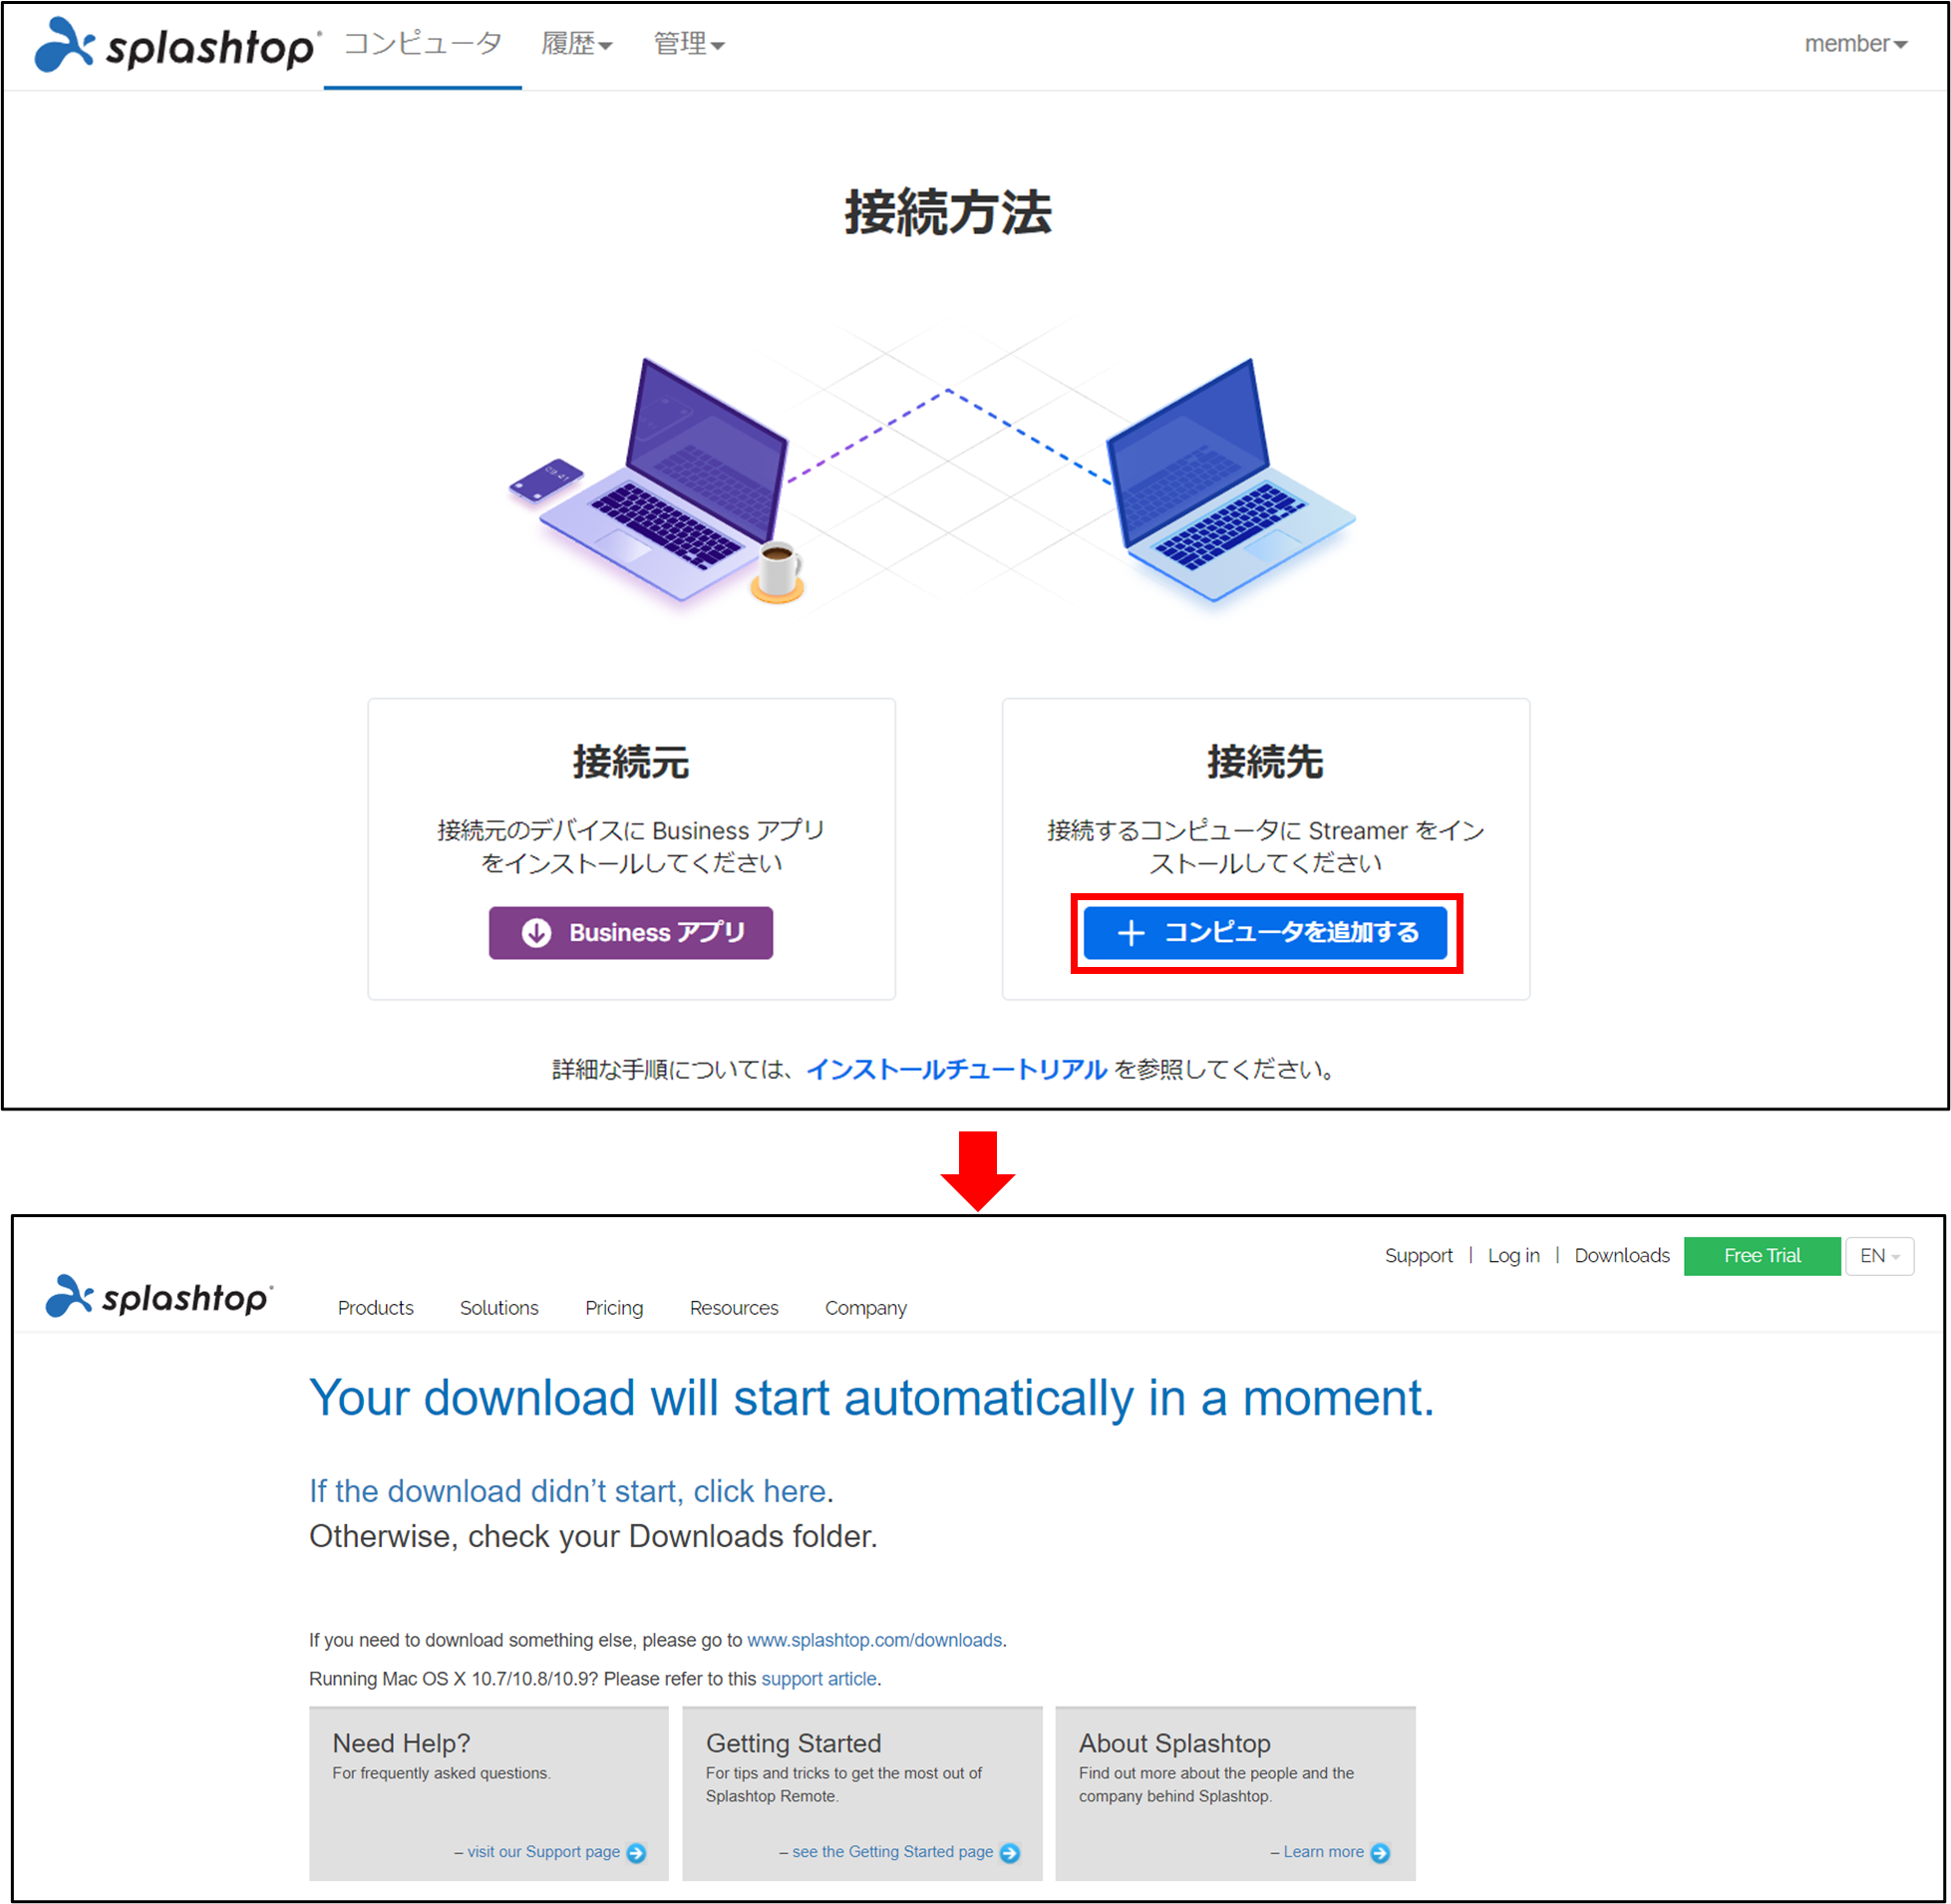Viewport: 1951px width, 1904px height.
Task: Click the plus icon on the add computer button
Action: pos(1131,932)
